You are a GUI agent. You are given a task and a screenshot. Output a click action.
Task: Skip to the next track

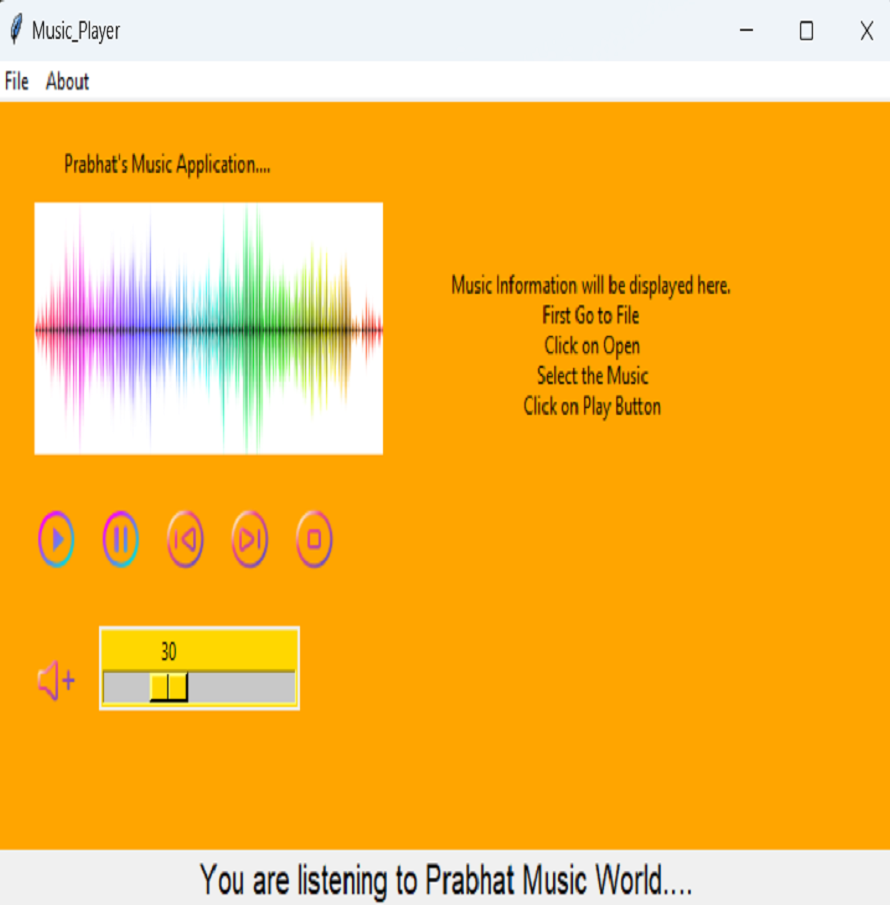click(250, 540)
